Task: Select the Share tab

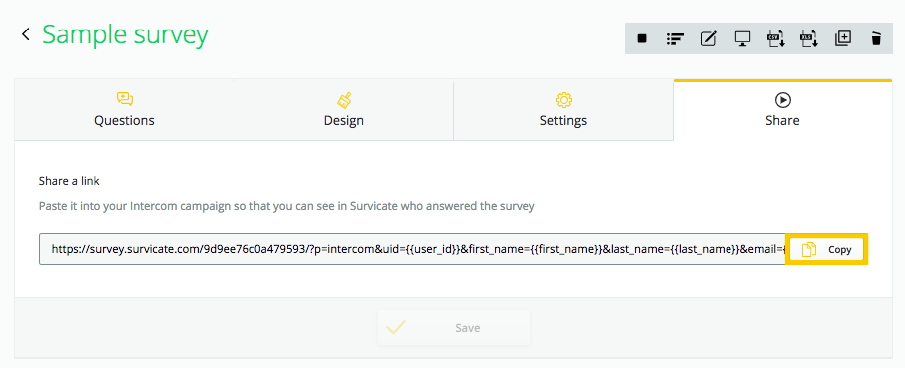Action: 782,110
